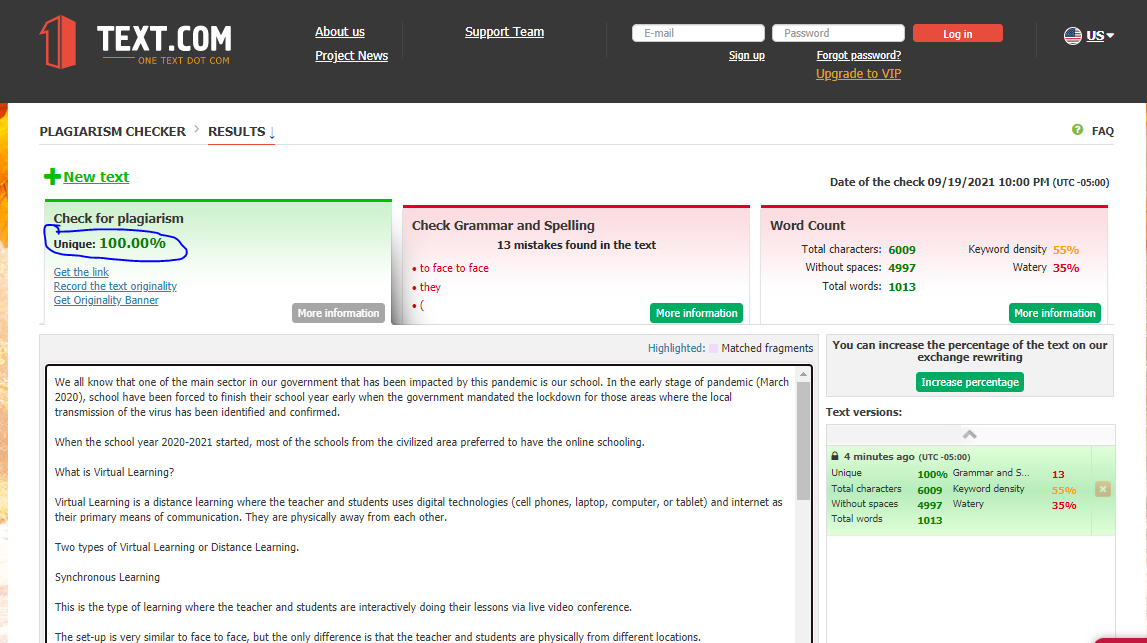Click the 'Synchronous Learning' line
Viewport: 1147px width, 643px height.
[x=108, y=577]
